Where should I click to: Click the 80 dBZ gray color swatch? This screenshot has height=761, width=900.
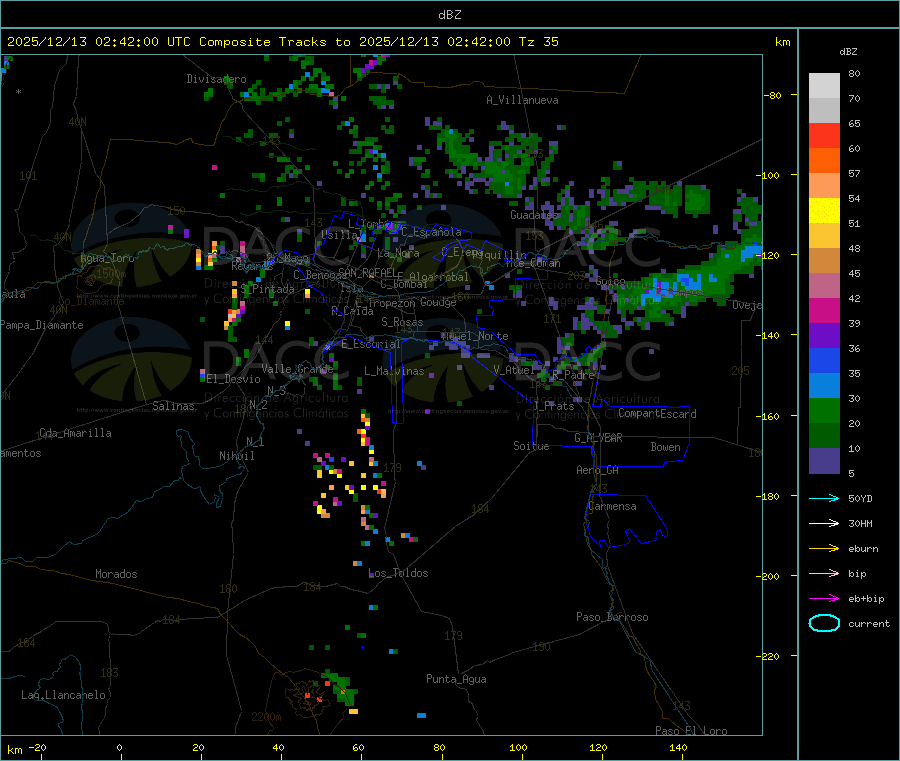[x=824, y=86]
